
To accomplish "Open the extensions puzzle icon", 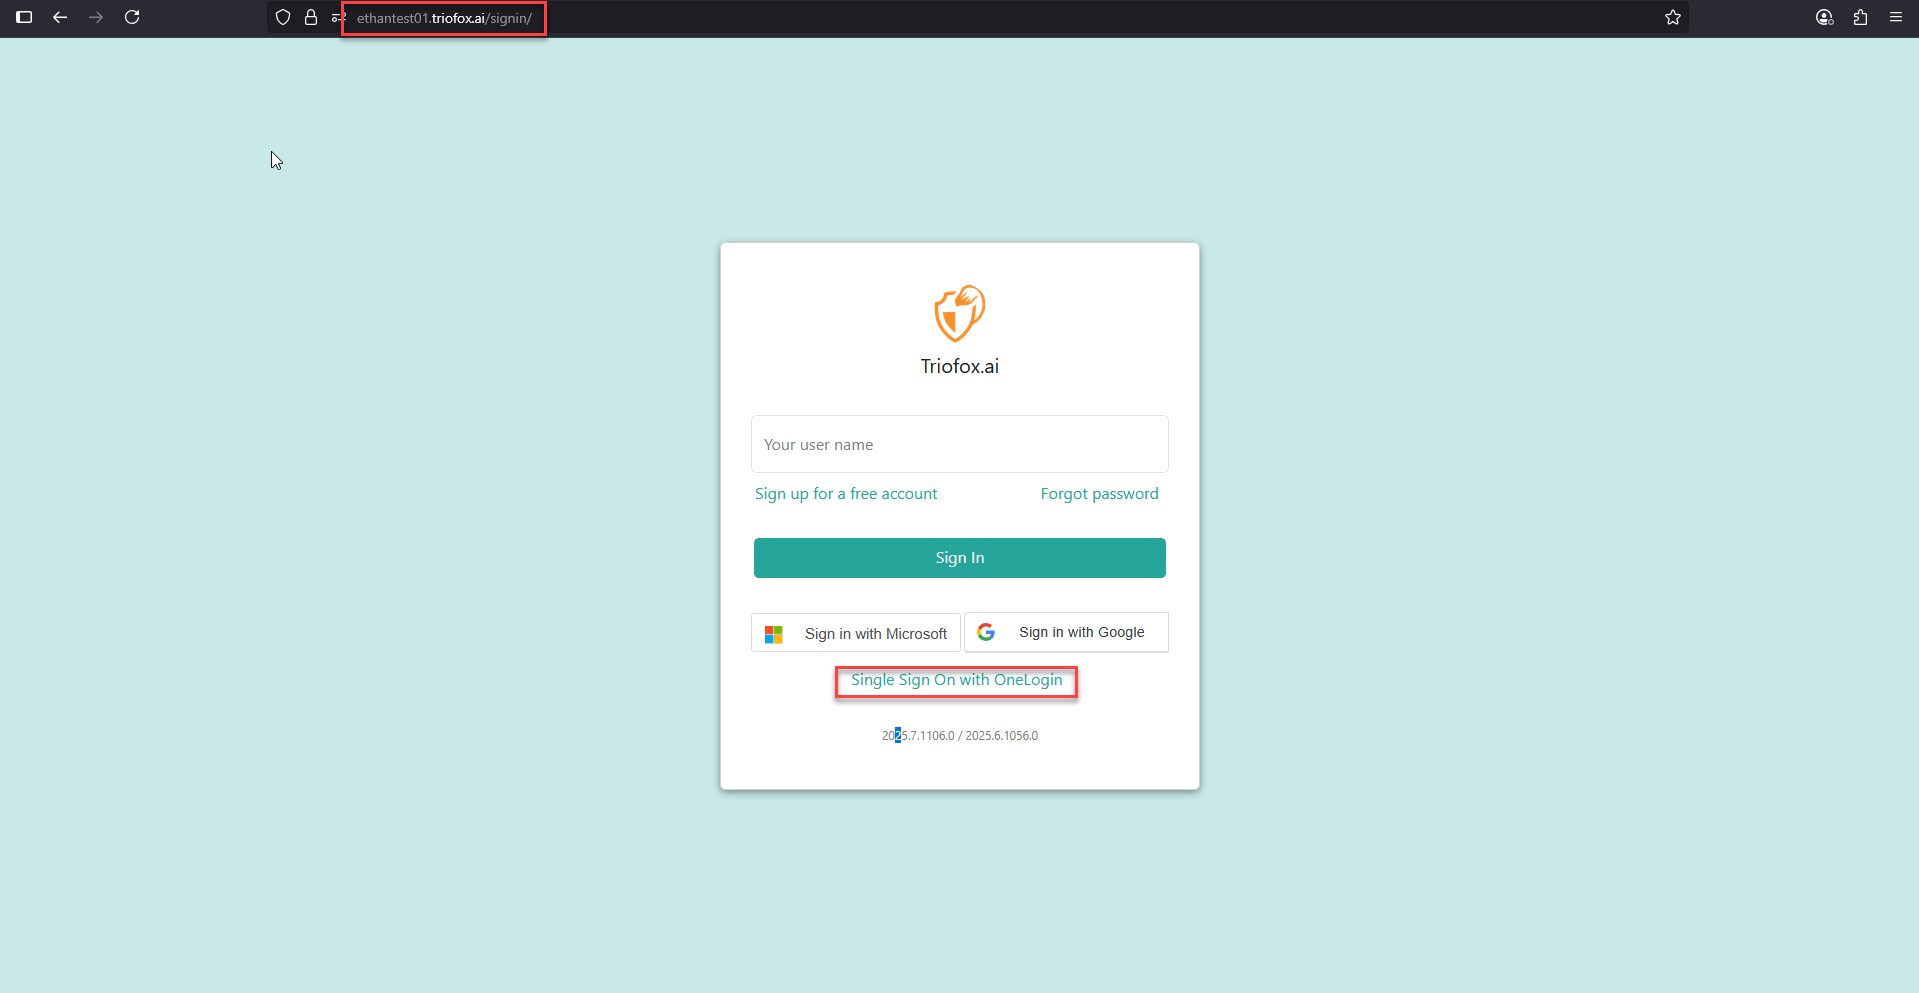I will click(1860, 17).
